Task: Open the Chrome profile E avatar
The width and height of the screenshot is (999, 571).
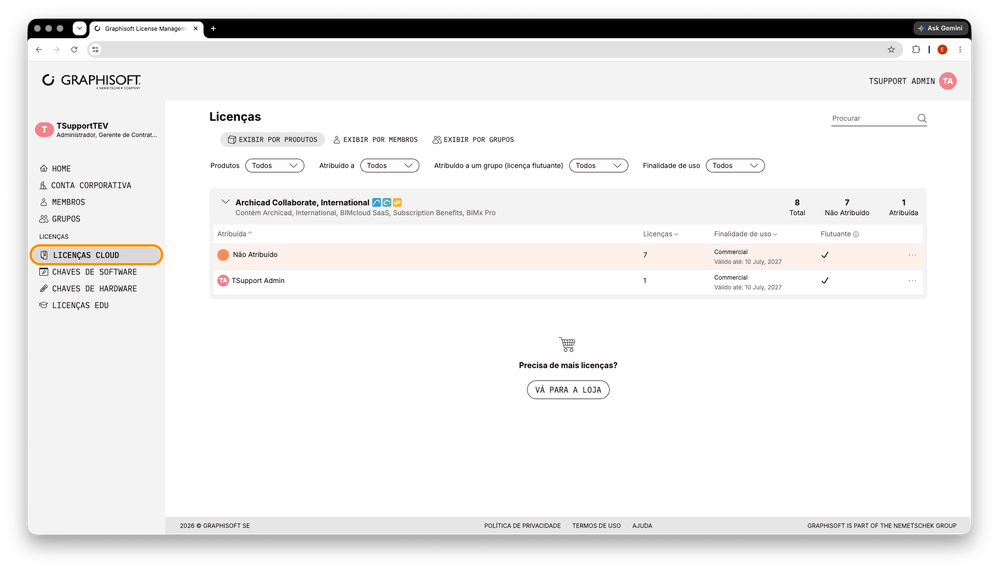Action: coord(942,49)
